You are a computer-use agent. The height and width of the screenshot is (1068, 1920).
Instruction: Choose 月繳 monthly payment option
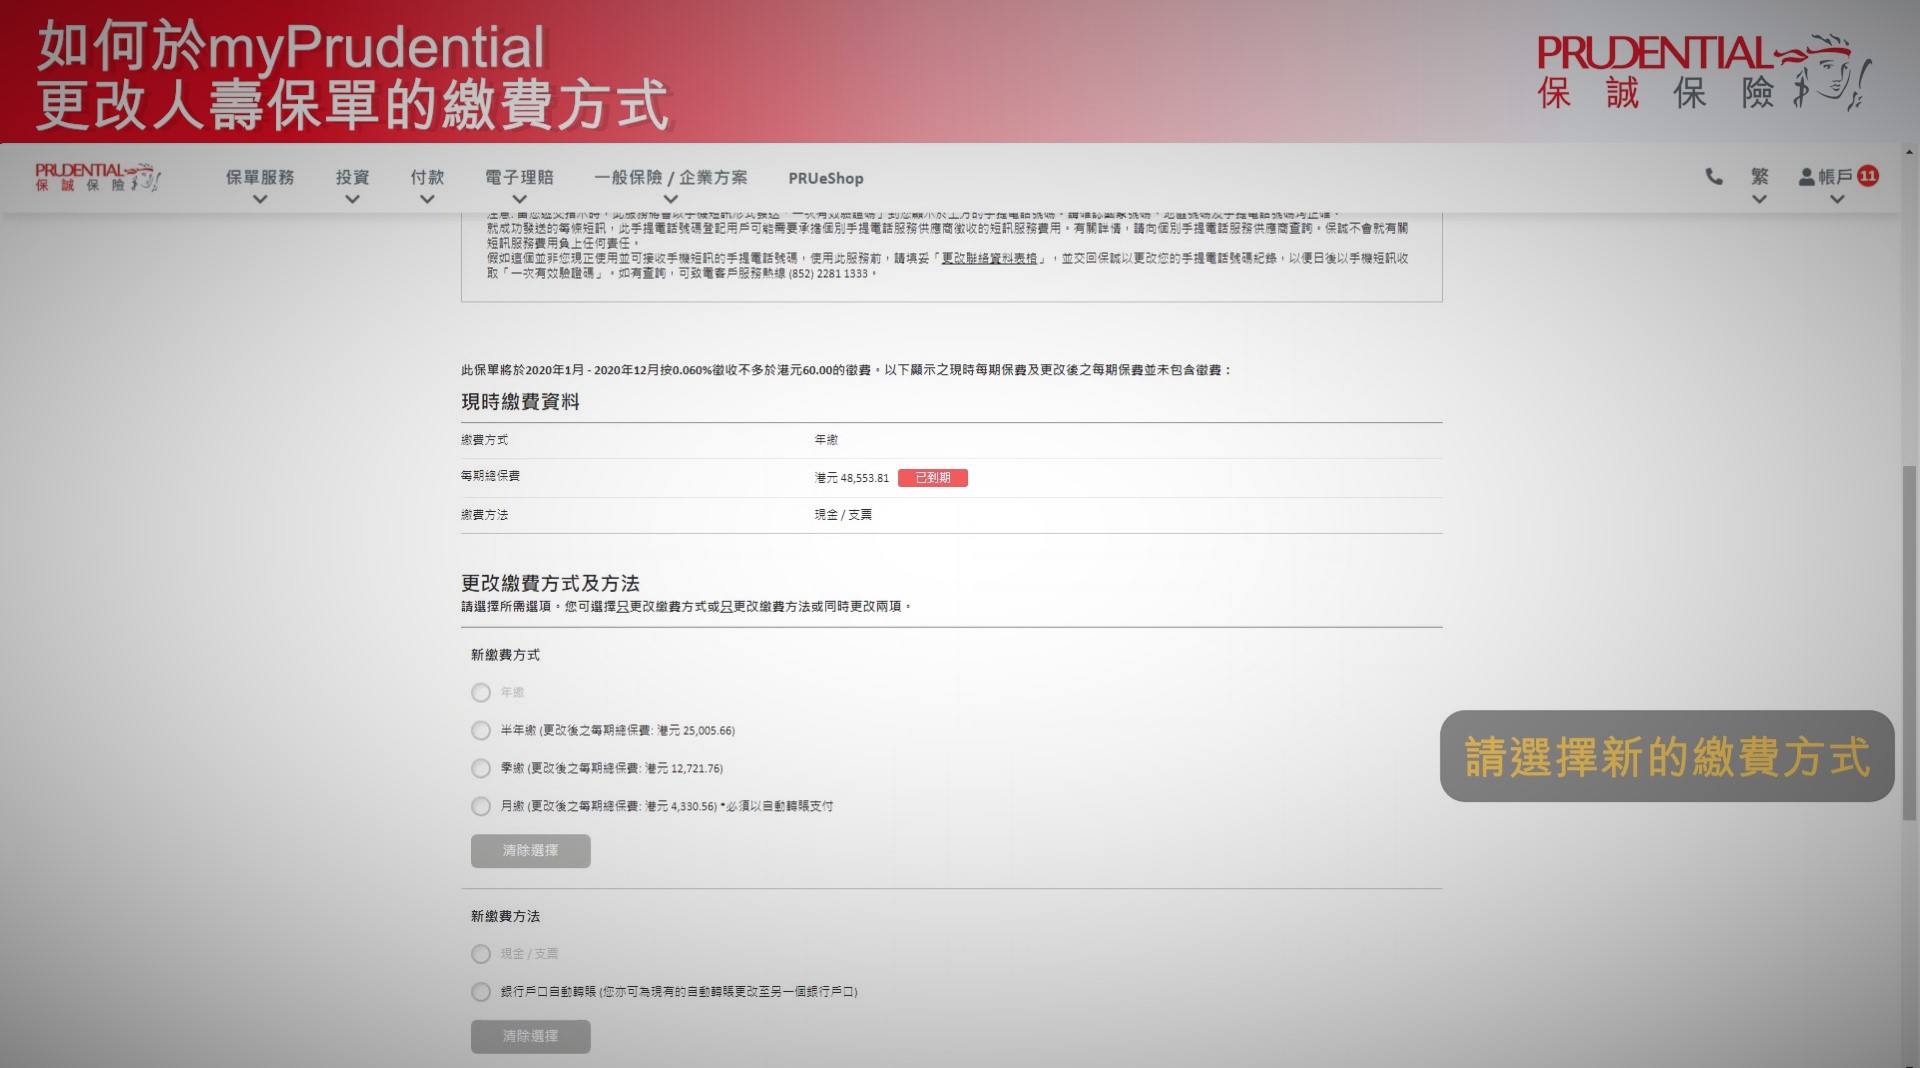click(480, 806)
